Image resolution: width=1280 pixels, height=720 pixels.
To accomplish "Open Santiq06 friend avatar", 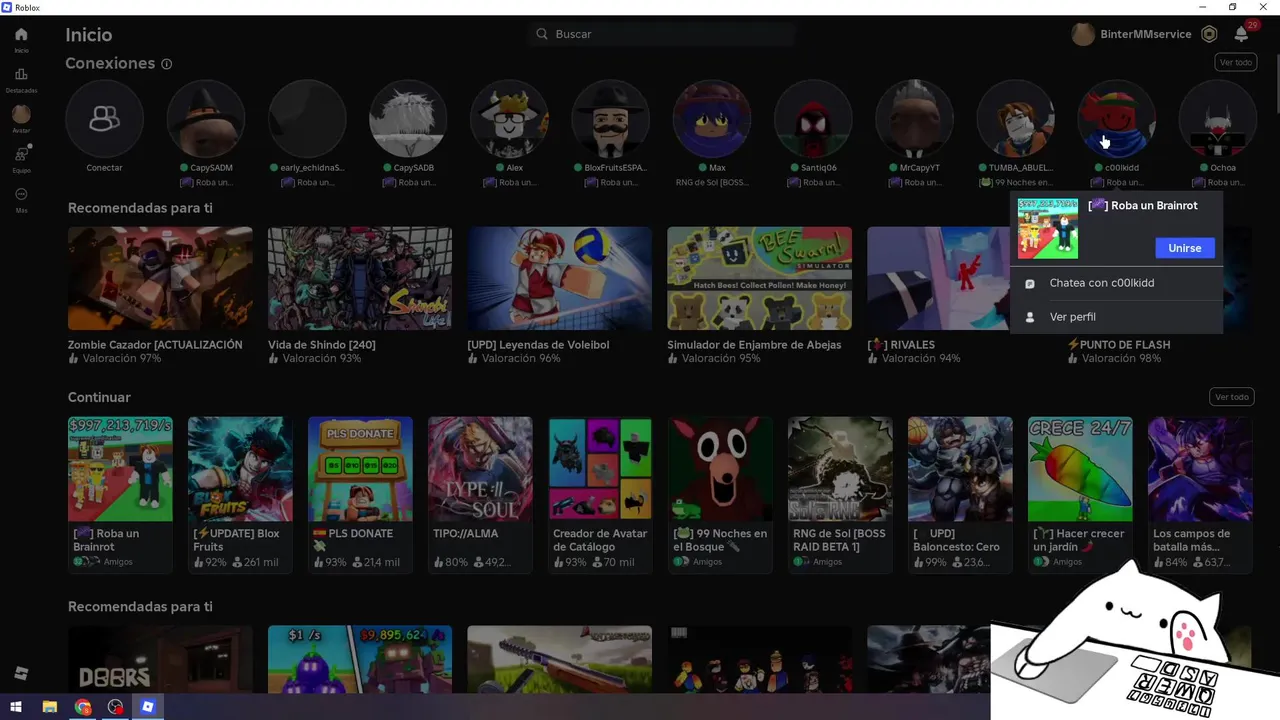I will coord(813,119).
